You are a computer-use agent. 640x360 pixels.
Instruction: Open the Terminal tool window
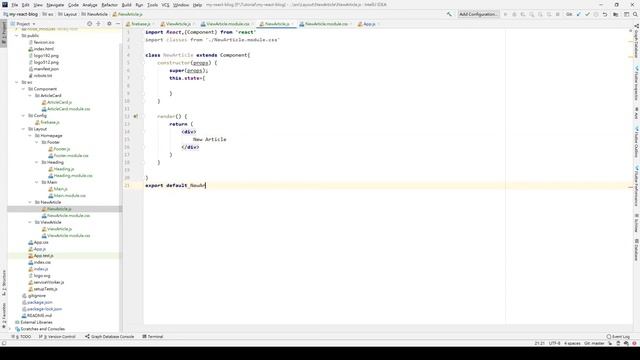(153, 337)
